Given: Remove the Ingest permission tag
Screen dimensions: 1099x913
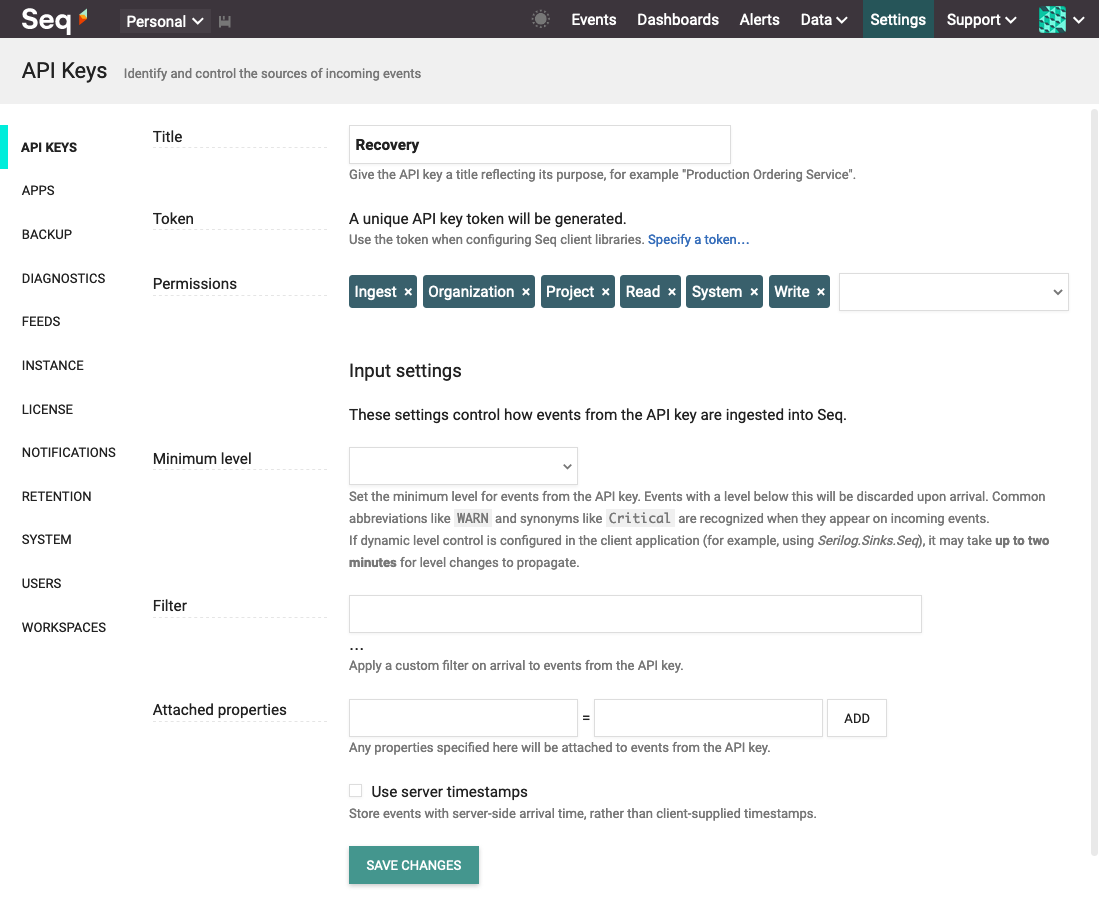Looking at the screenshot, I should [x=408, y=292].
